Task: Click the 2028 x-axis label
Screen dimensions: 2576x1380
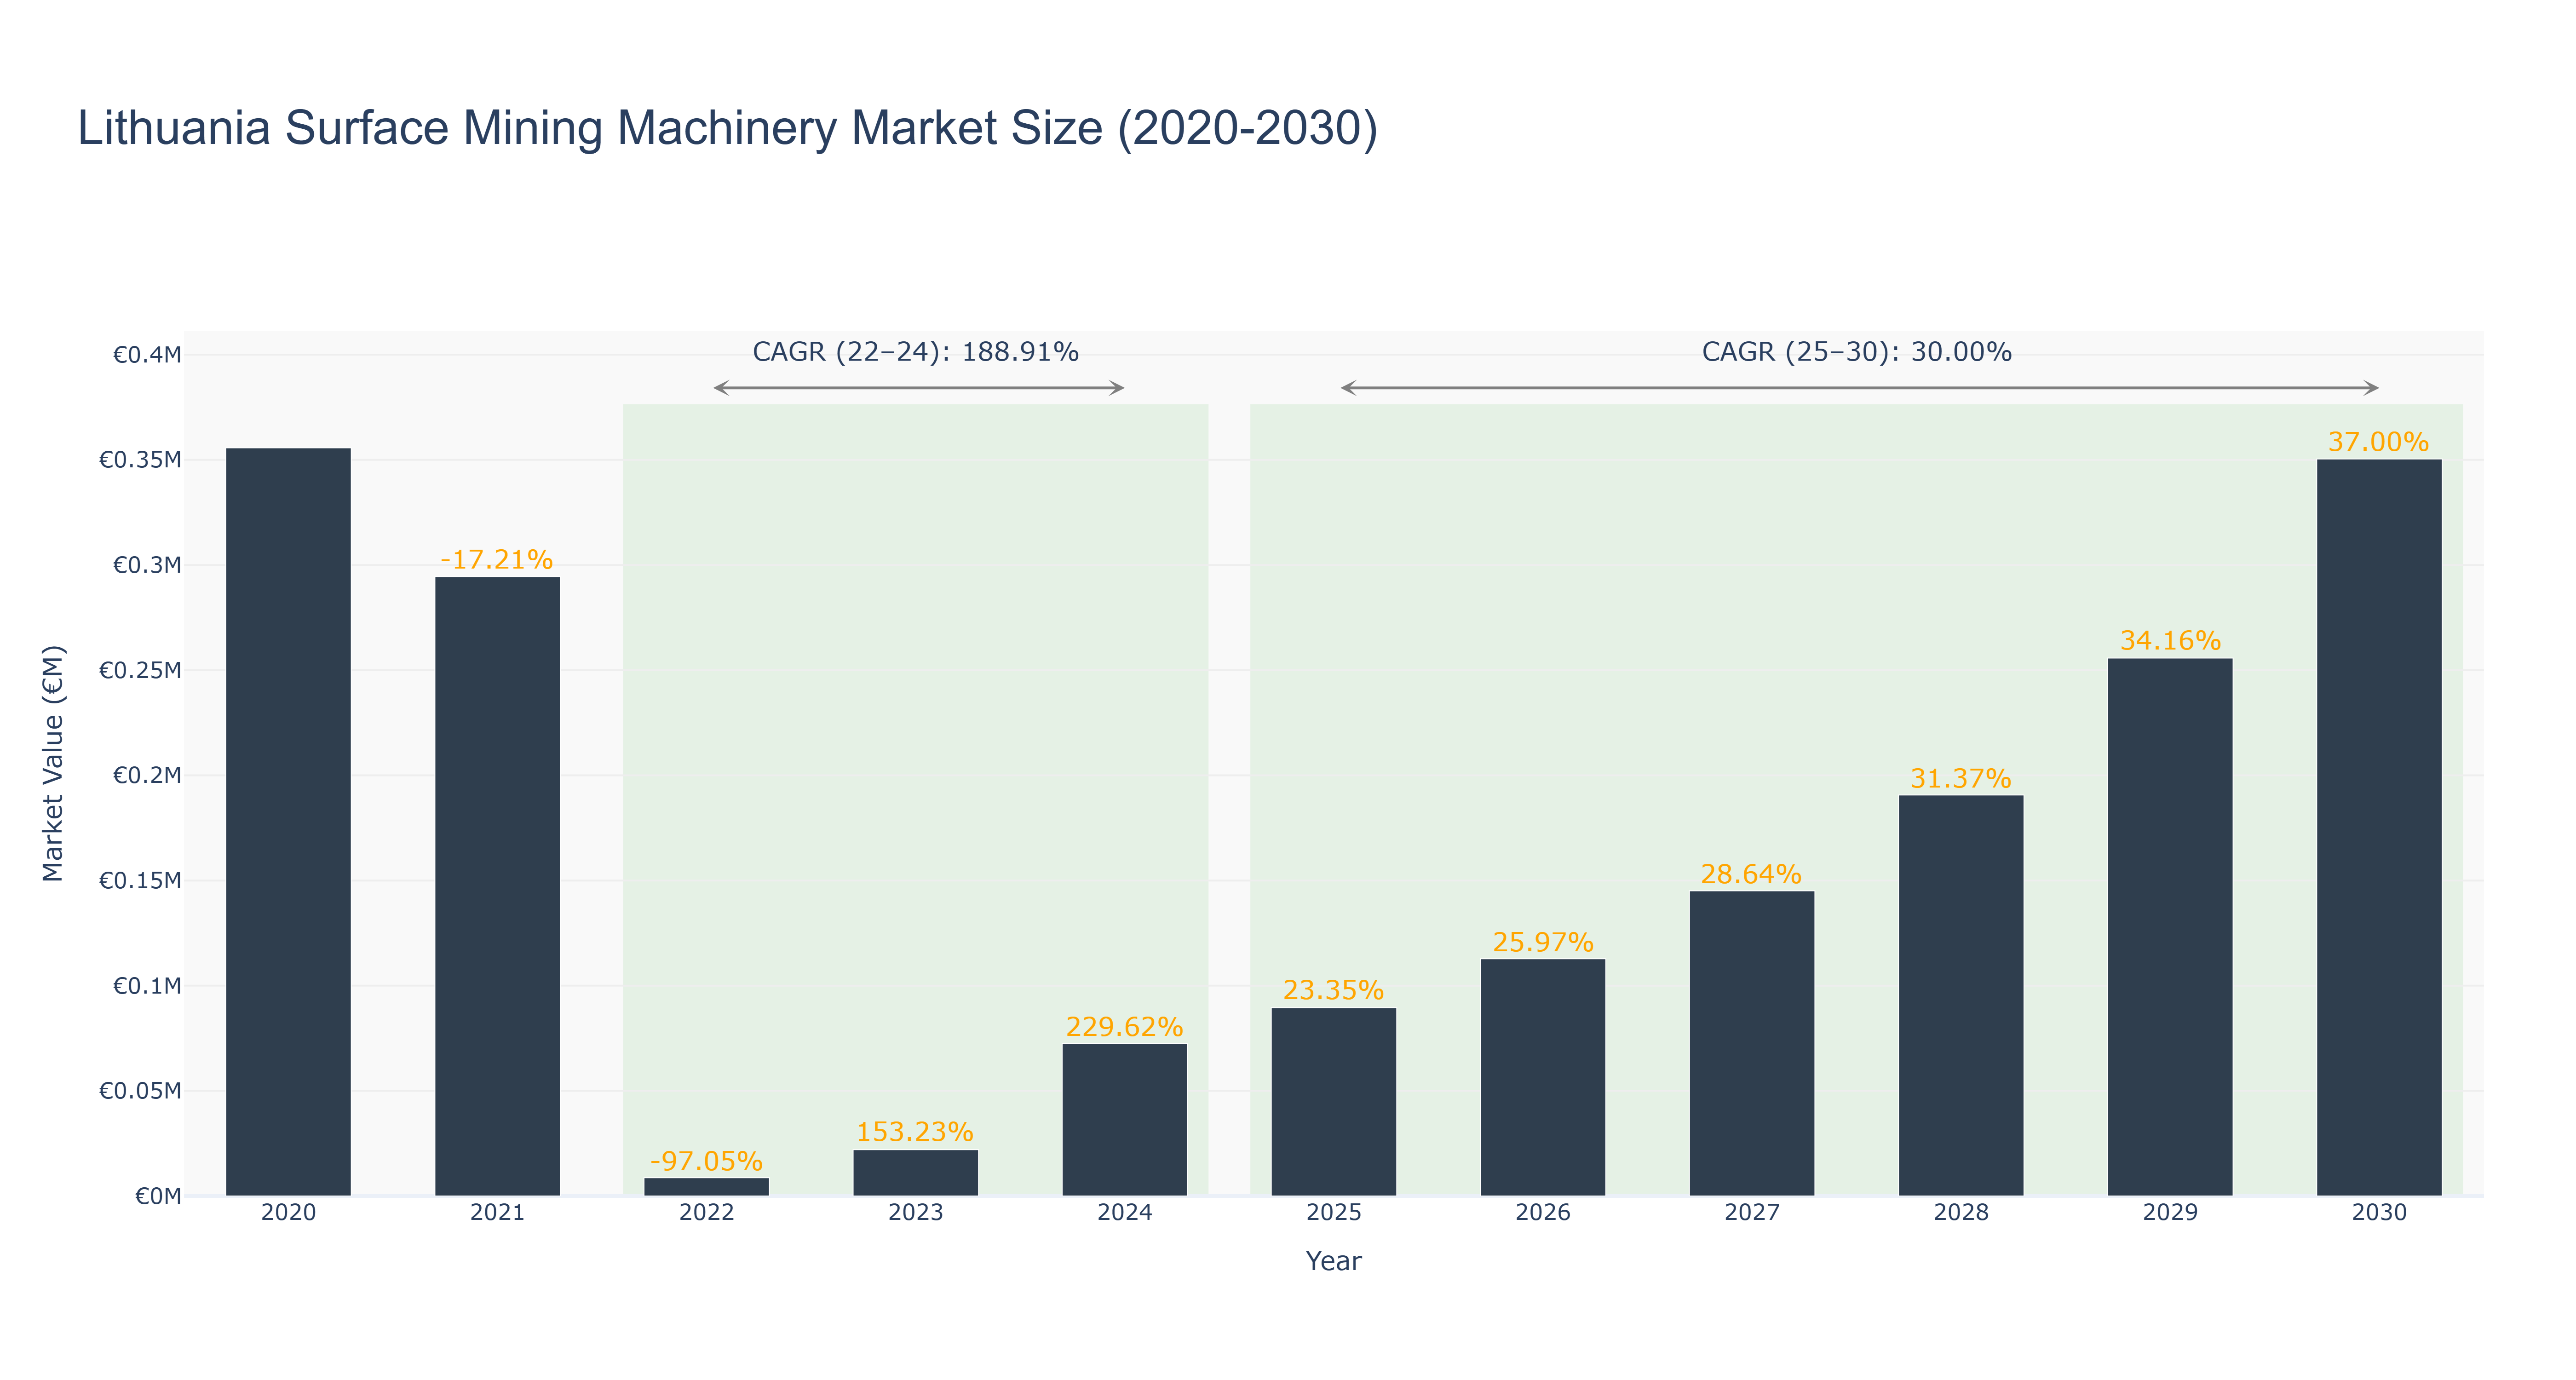Action: pos(1961,1213)
